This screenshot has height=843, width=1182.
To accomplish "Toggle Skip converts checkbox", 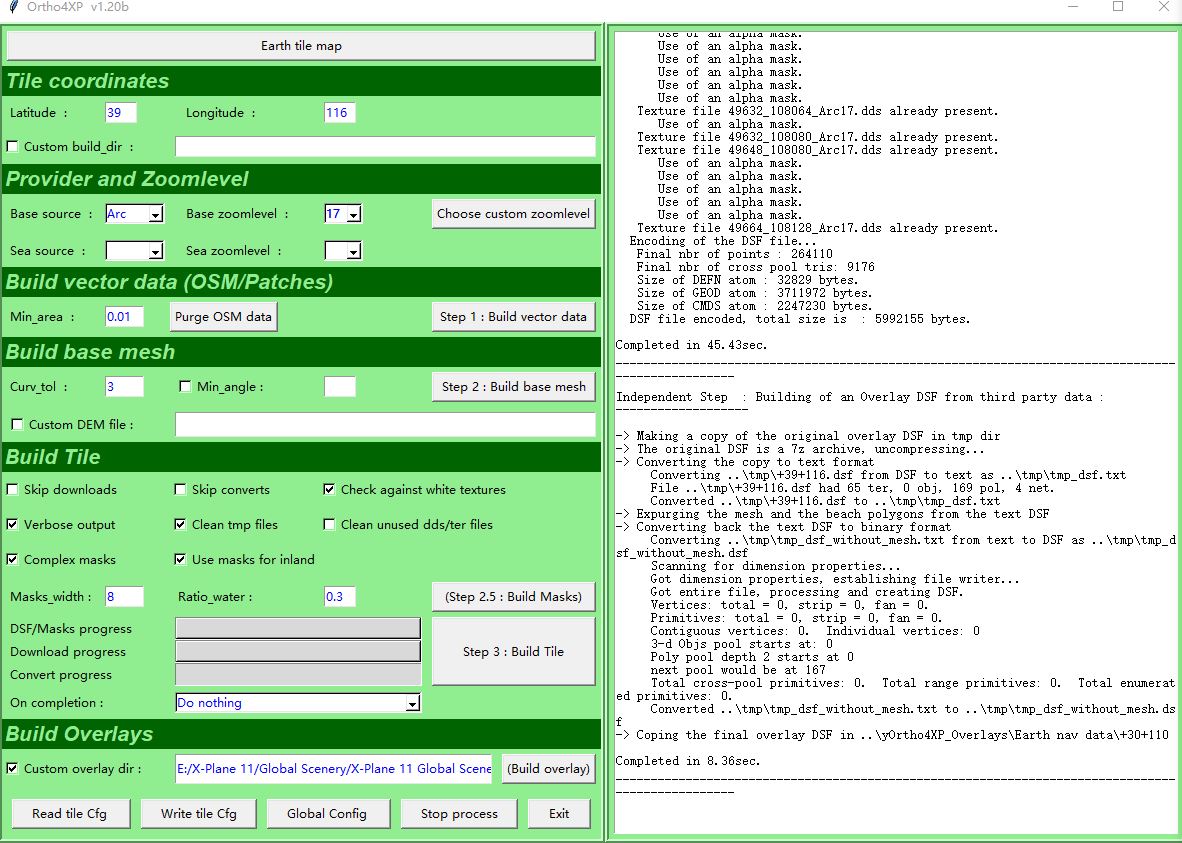I will 180,489.
